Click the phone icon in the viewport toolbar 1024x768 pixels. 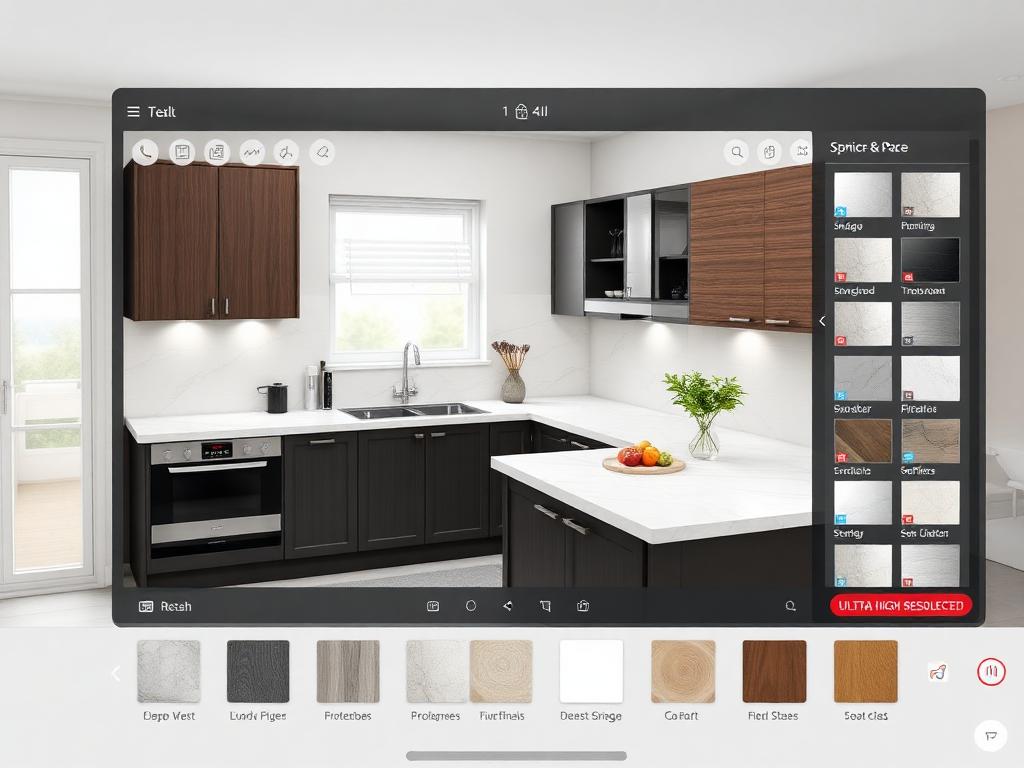tap(146, 152)
